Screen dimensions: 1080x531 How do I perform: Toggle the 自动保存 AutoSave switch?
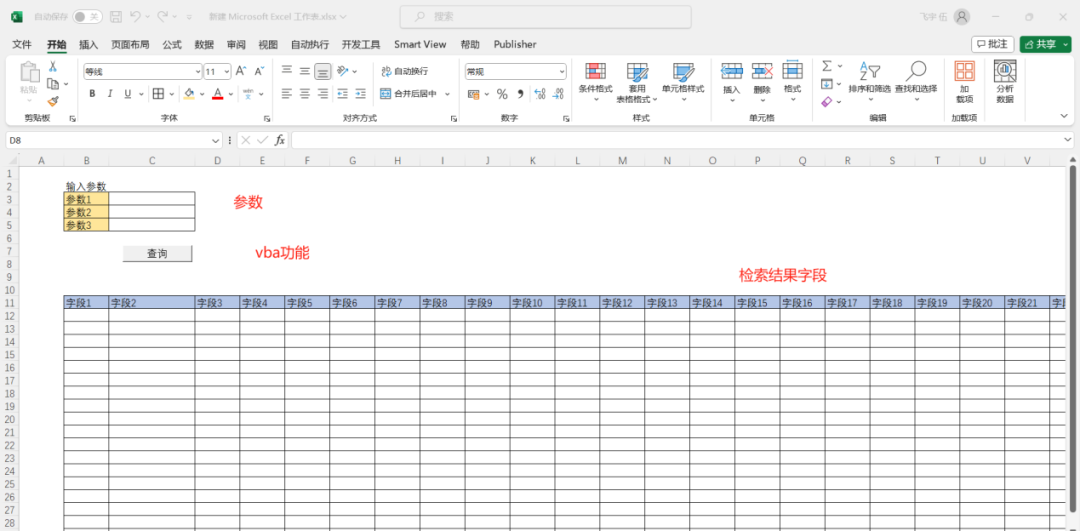coord(87,16)
